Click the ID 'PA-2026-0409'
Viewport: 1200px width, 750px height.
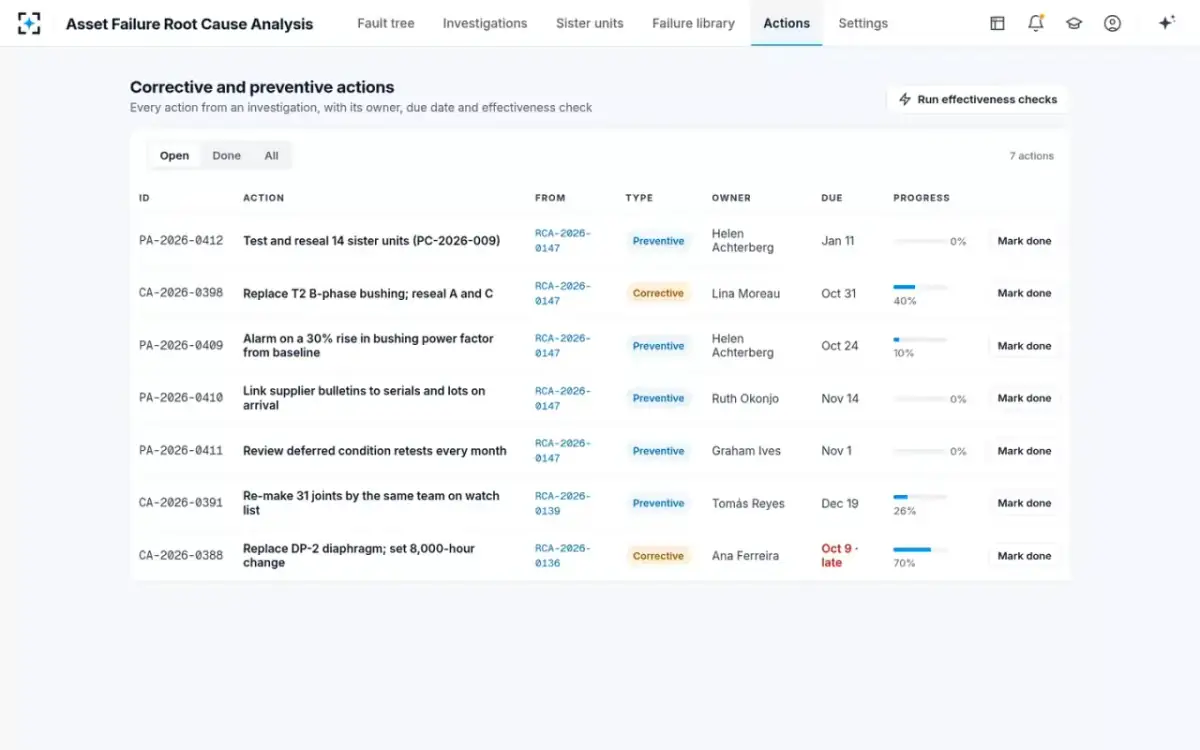[181, 346]
